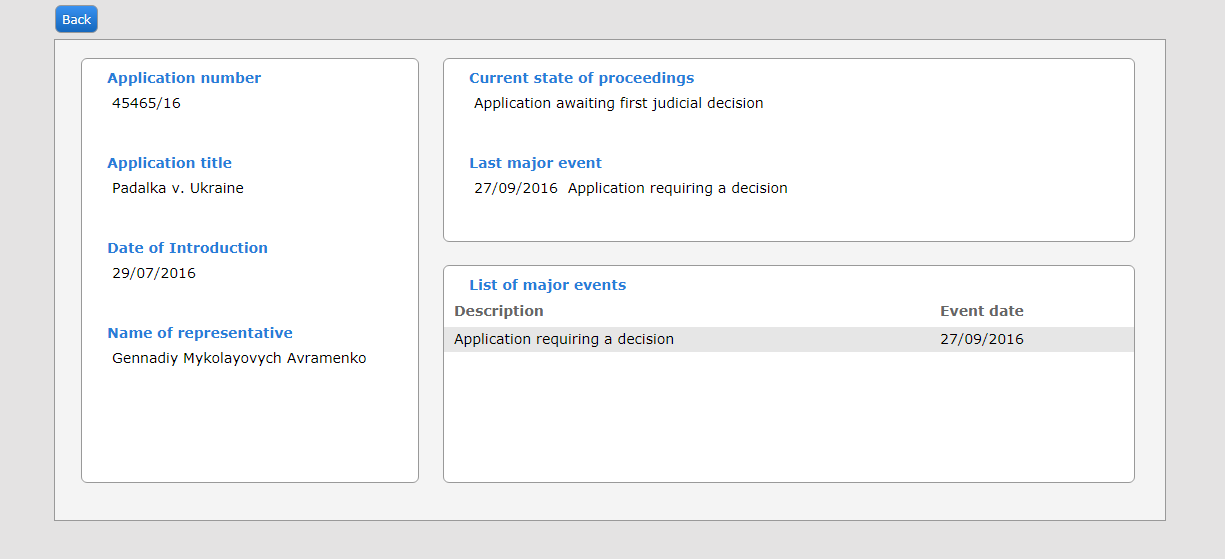Click the introduction date 29/07/2016
Image resolution: width=1225 pixels, height=559 pixels.
[154, 273]
